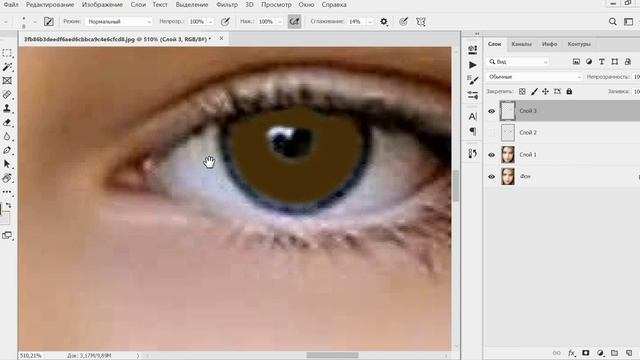This screenshot has height=360, width=640.
Task: Open the layer styles fx button
Action: coord(571,353)
